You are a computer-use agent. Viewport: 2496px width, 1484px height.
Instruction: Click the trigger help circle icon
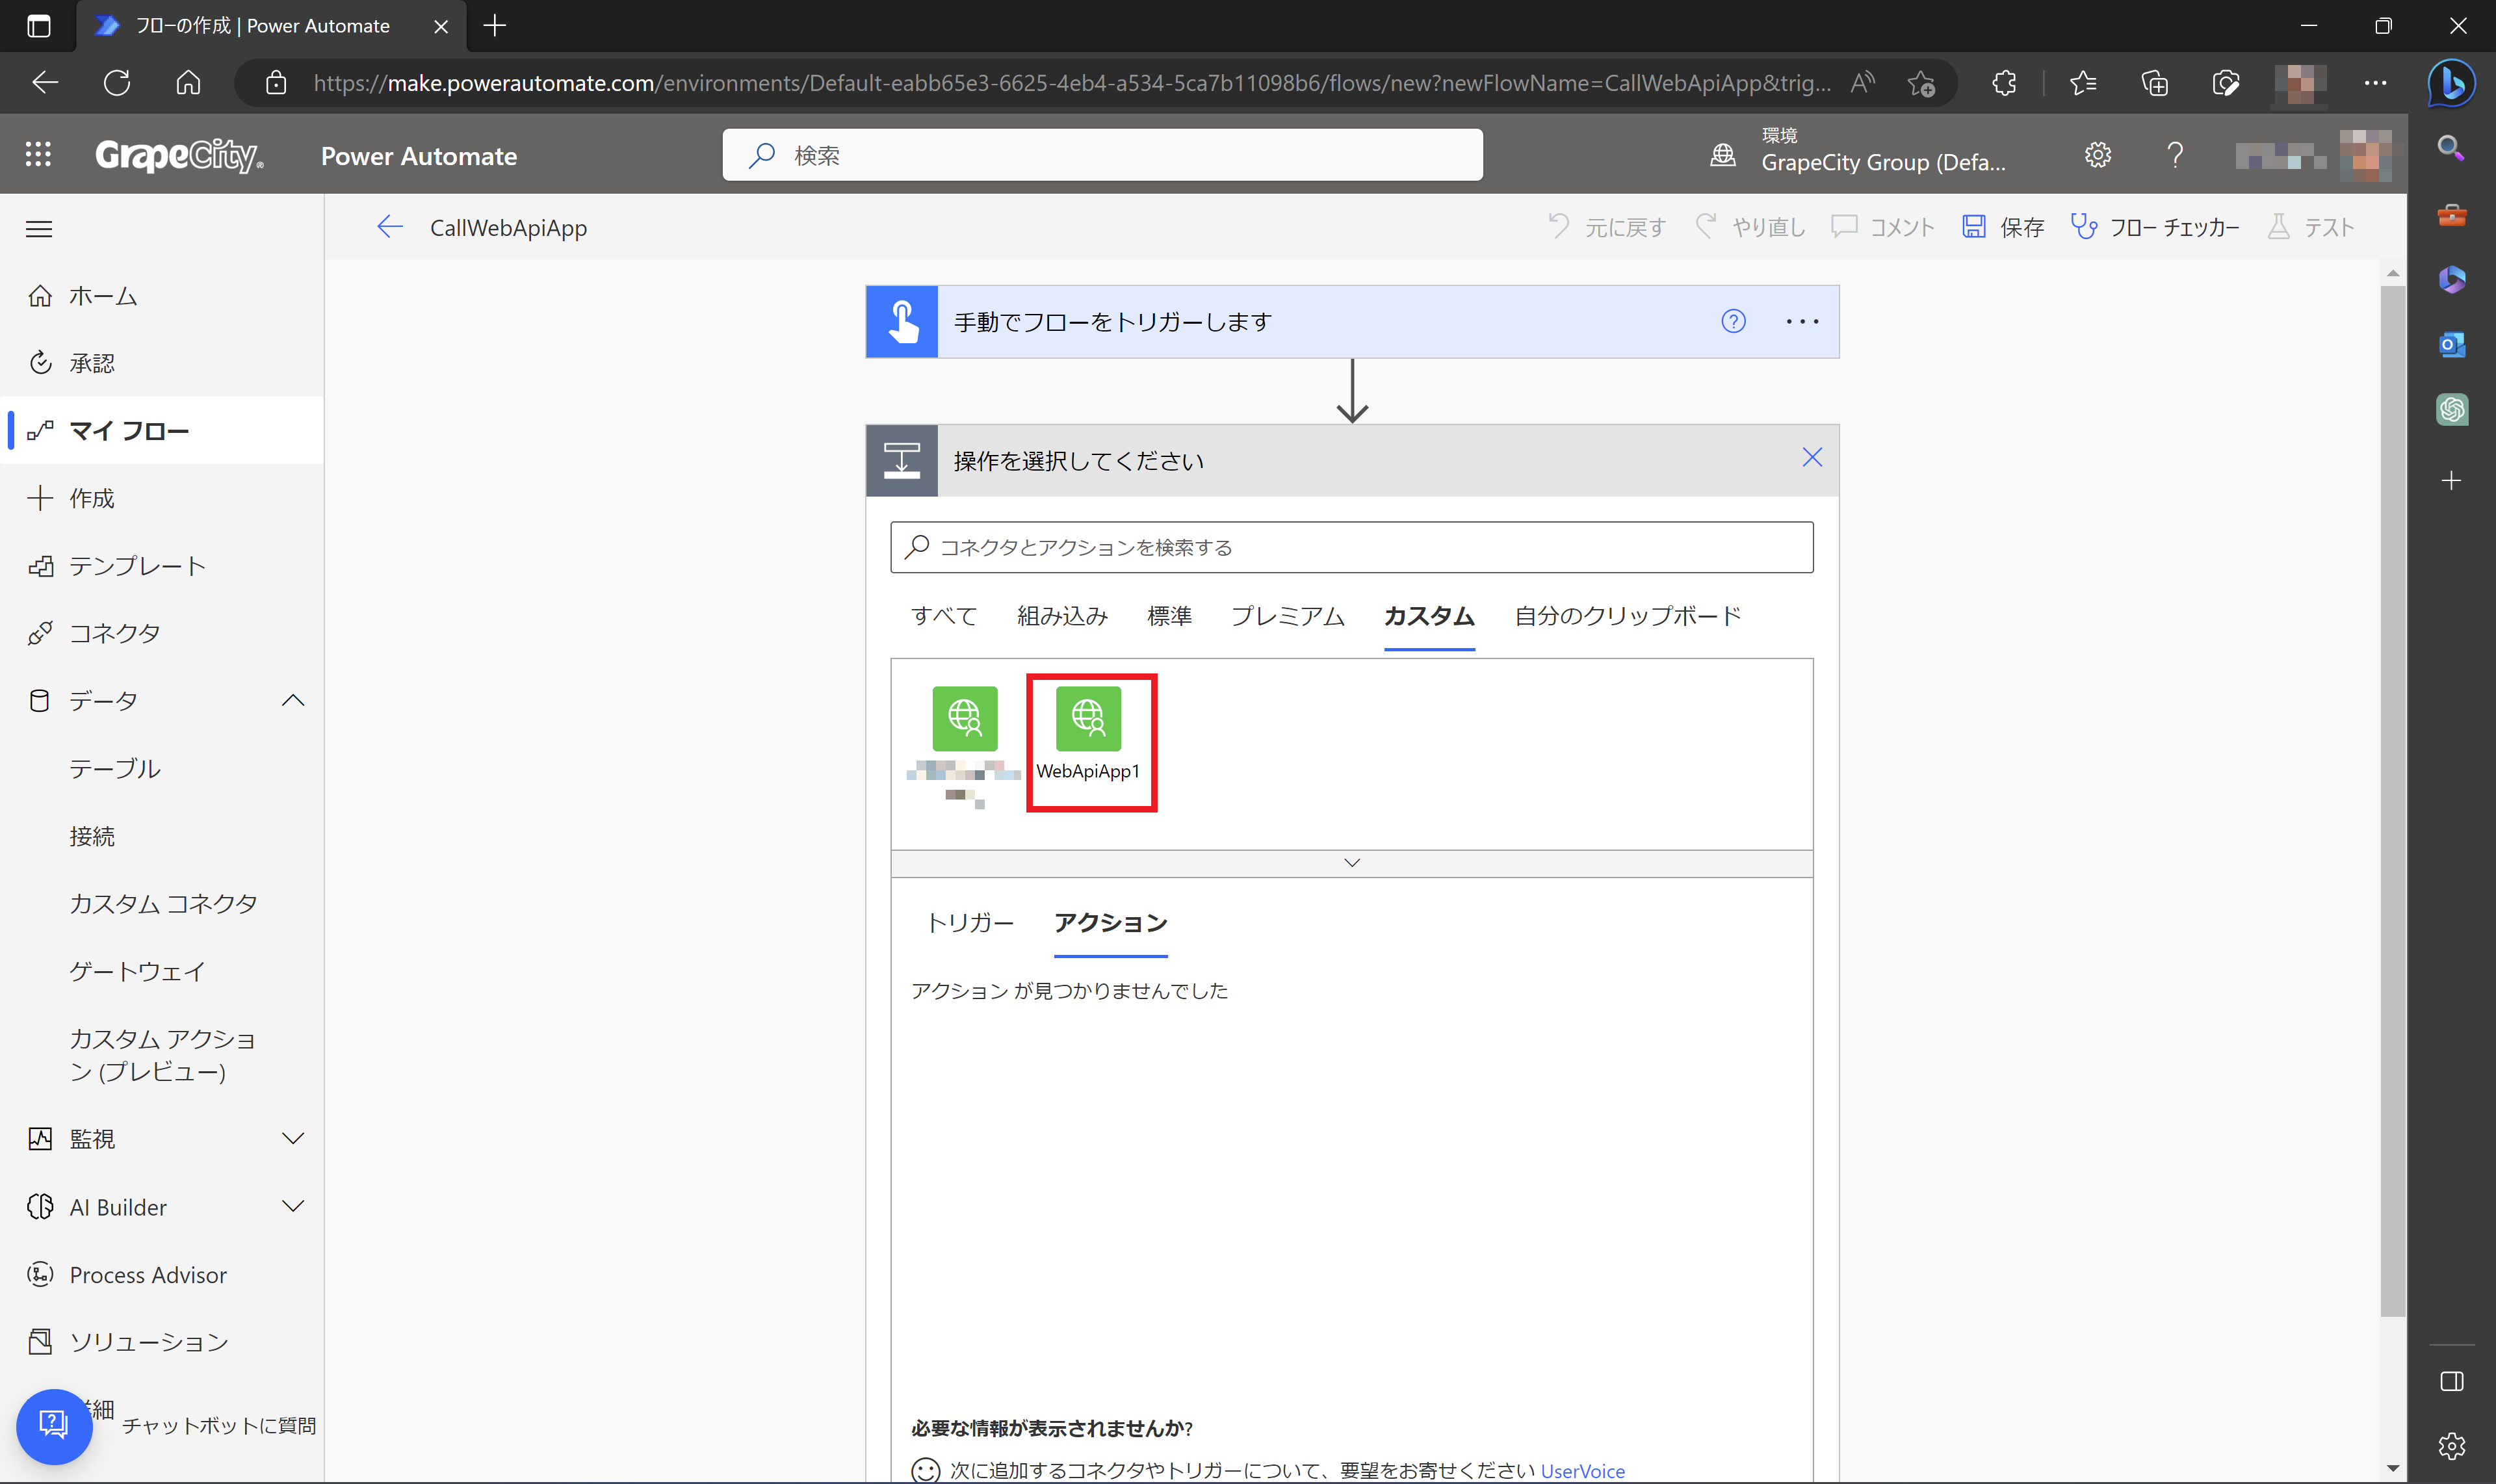click(1733, 321)
